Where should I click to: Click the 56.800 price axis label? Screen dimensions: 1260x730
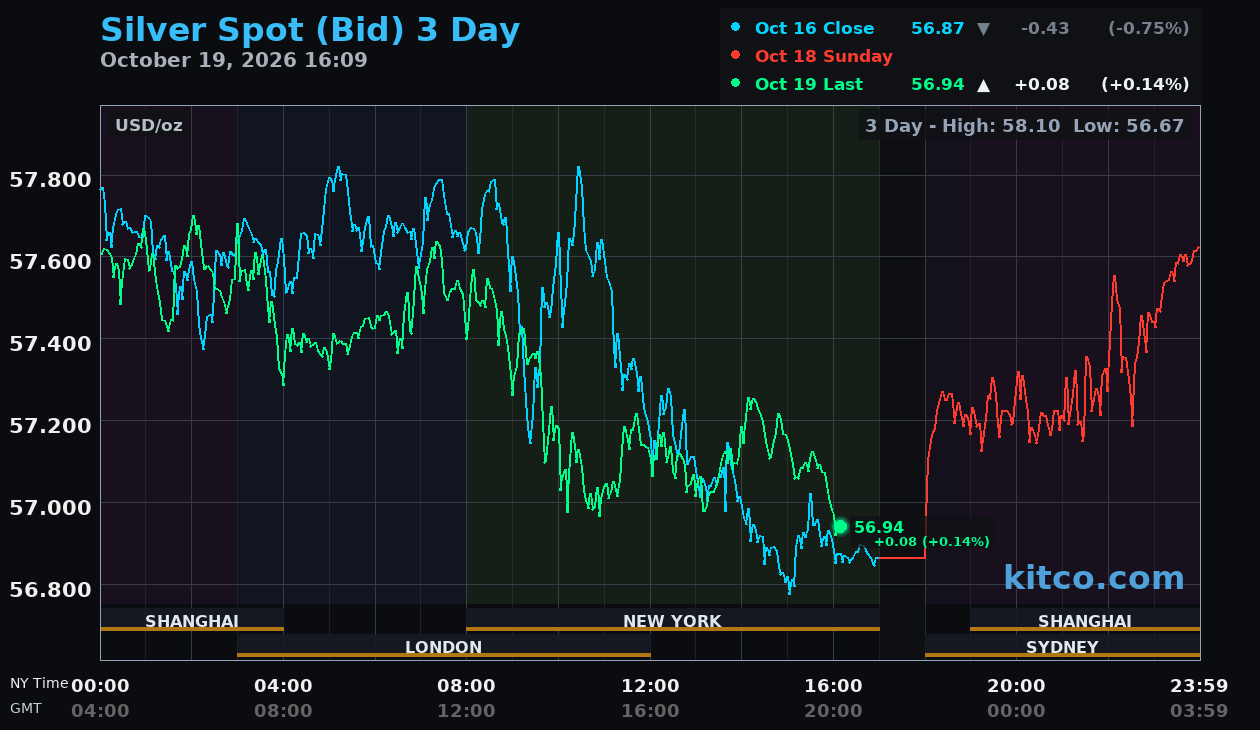coord(50,588)
